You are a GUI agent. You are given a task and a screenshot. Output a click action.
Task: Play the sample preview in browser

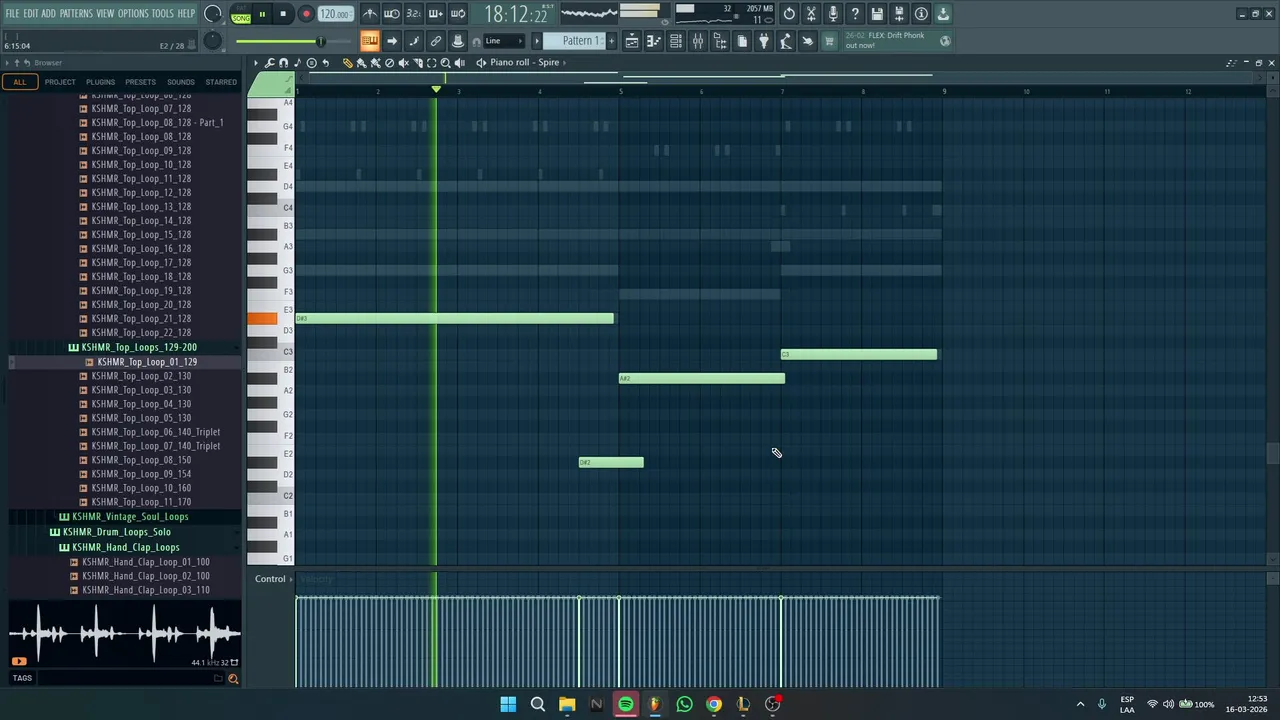[x=18, y=661]
